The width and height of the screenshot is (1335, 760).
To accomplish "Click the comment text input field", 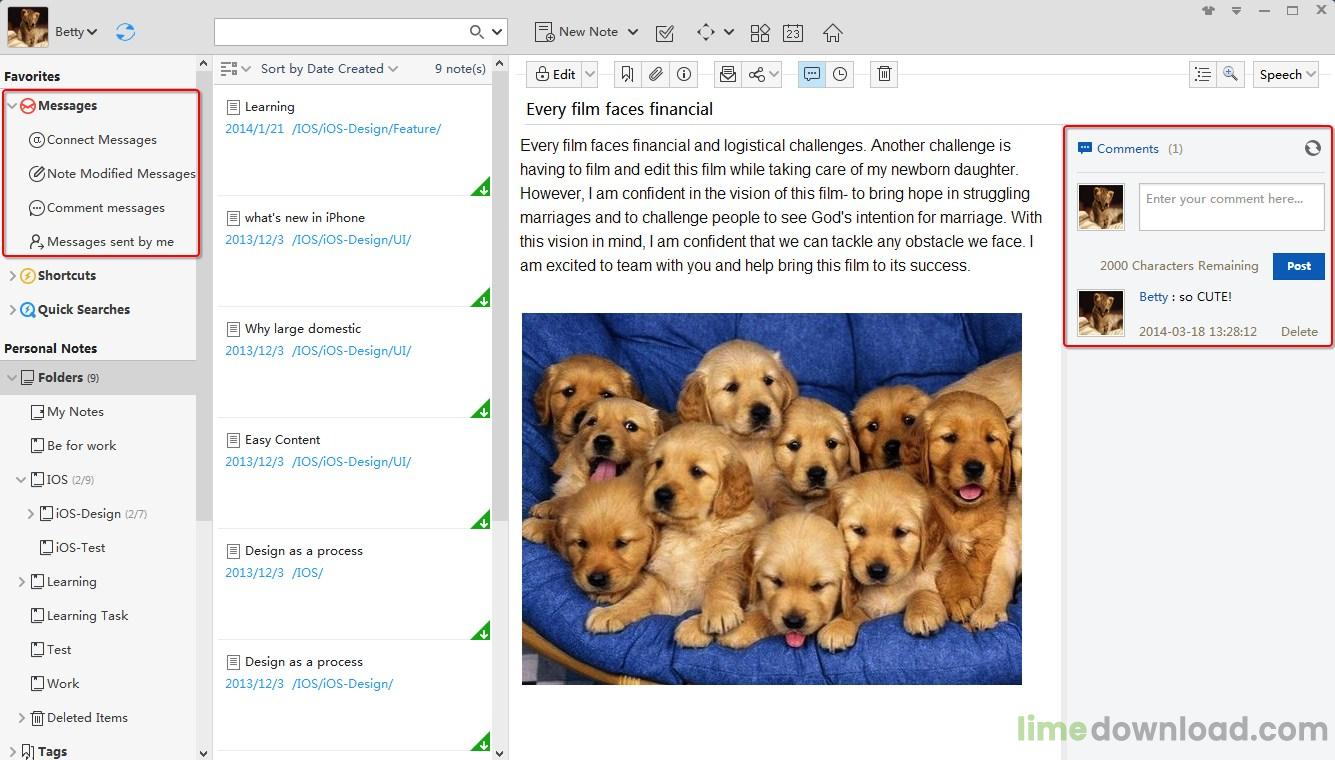I will click(x=1231, y=207).
